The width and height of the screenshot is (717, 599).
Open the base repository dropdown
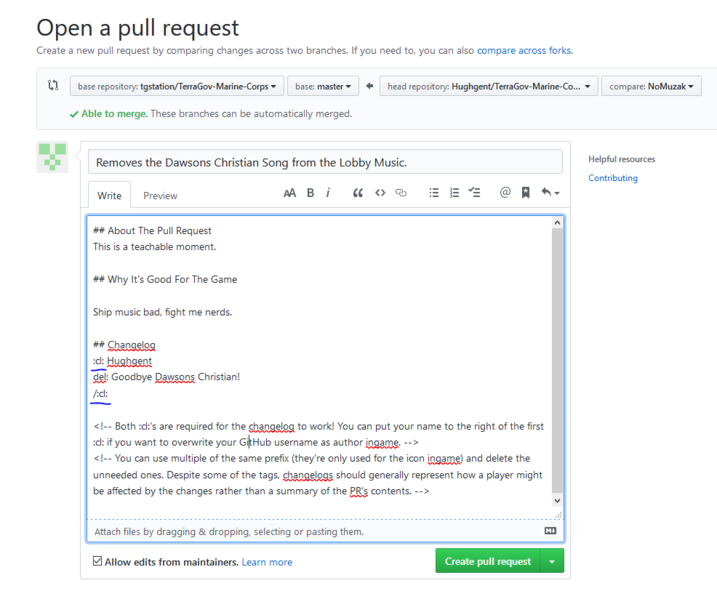coord(177,86)
